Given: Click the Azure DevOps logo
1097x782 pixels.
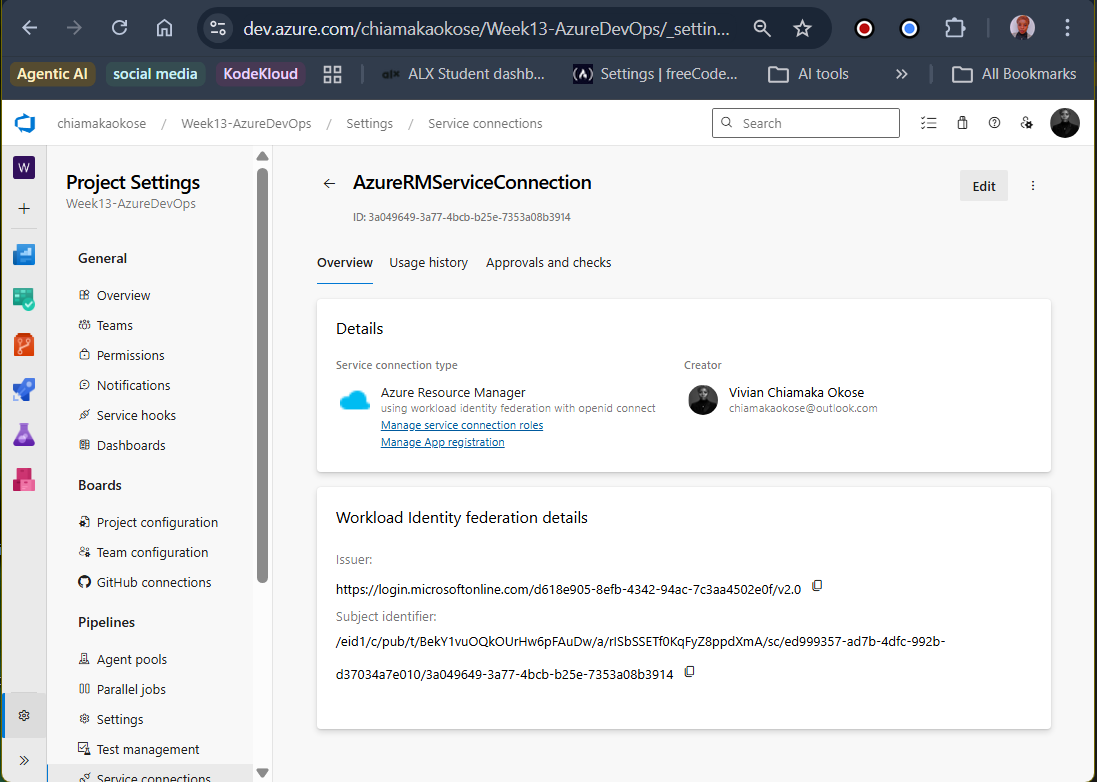Looking at the screenshot, I should pyautogui.click(x=25, y=124).
